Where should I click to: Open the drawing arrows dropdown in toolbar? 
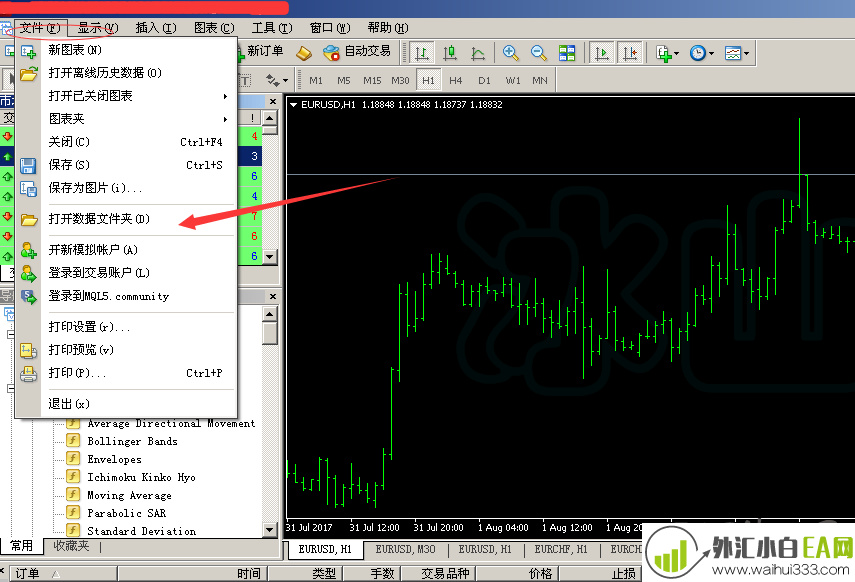click(276, 81)
